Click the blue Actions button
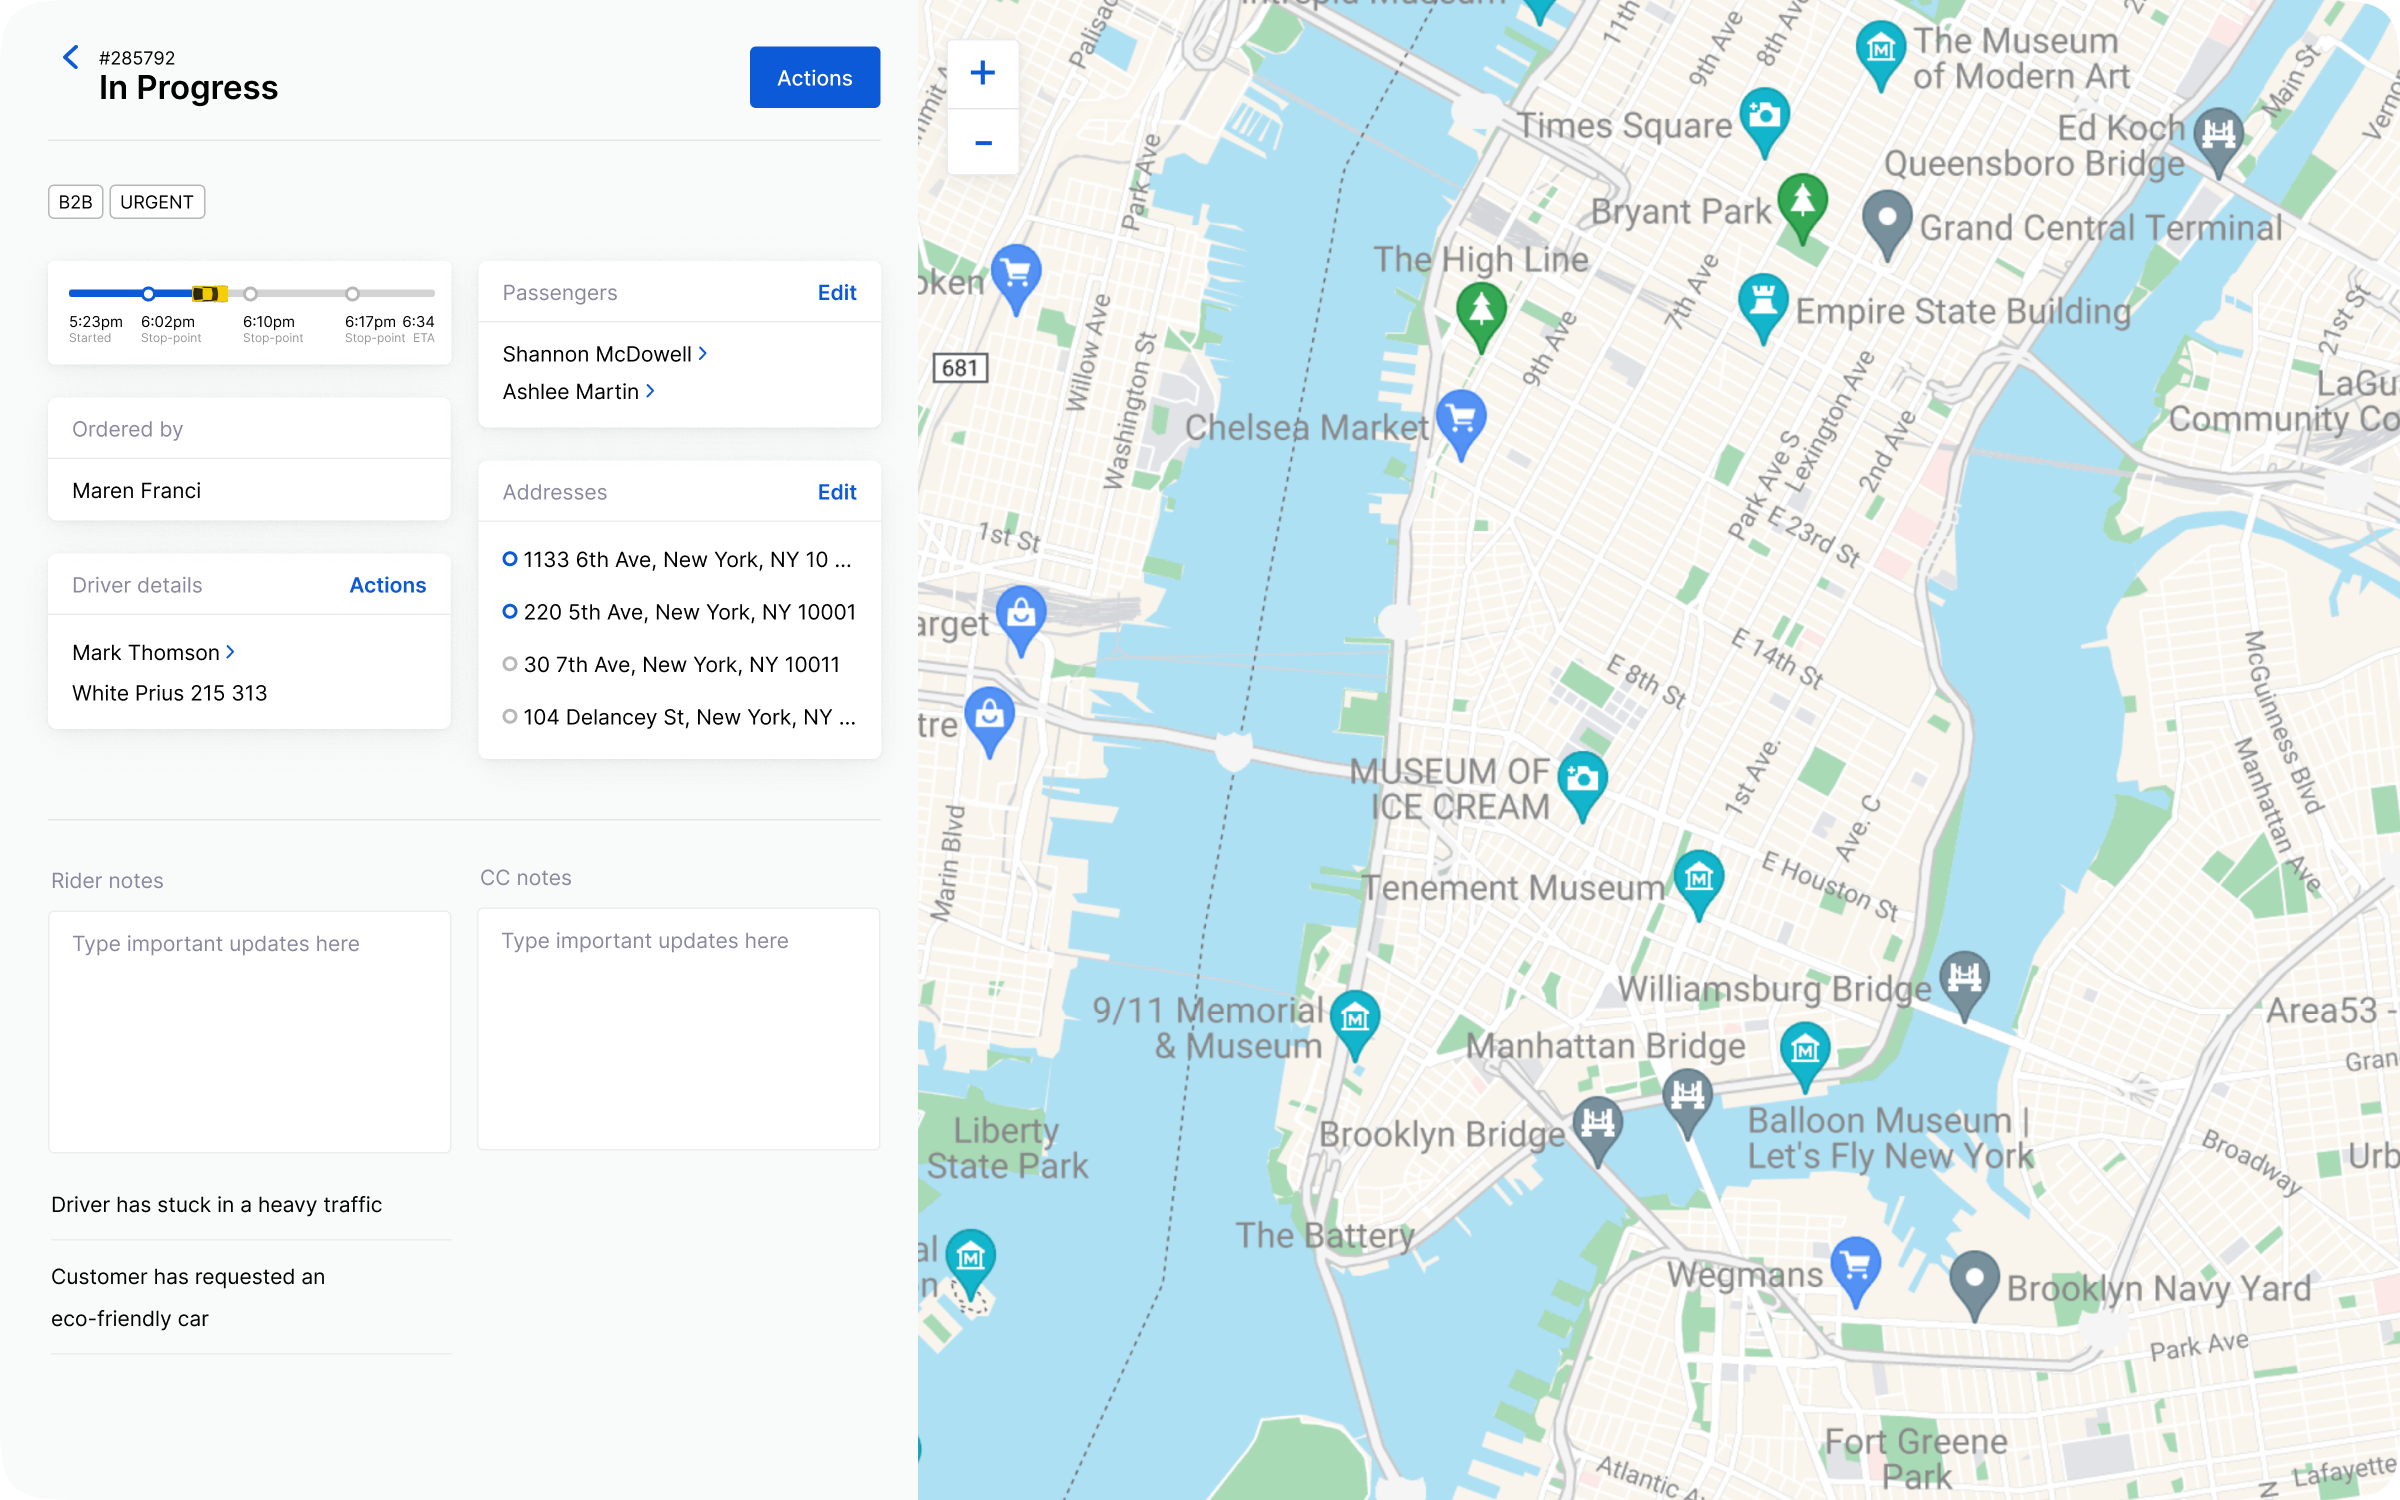This screenshot has height=1500, width=2400. click(x=814, y=78)
